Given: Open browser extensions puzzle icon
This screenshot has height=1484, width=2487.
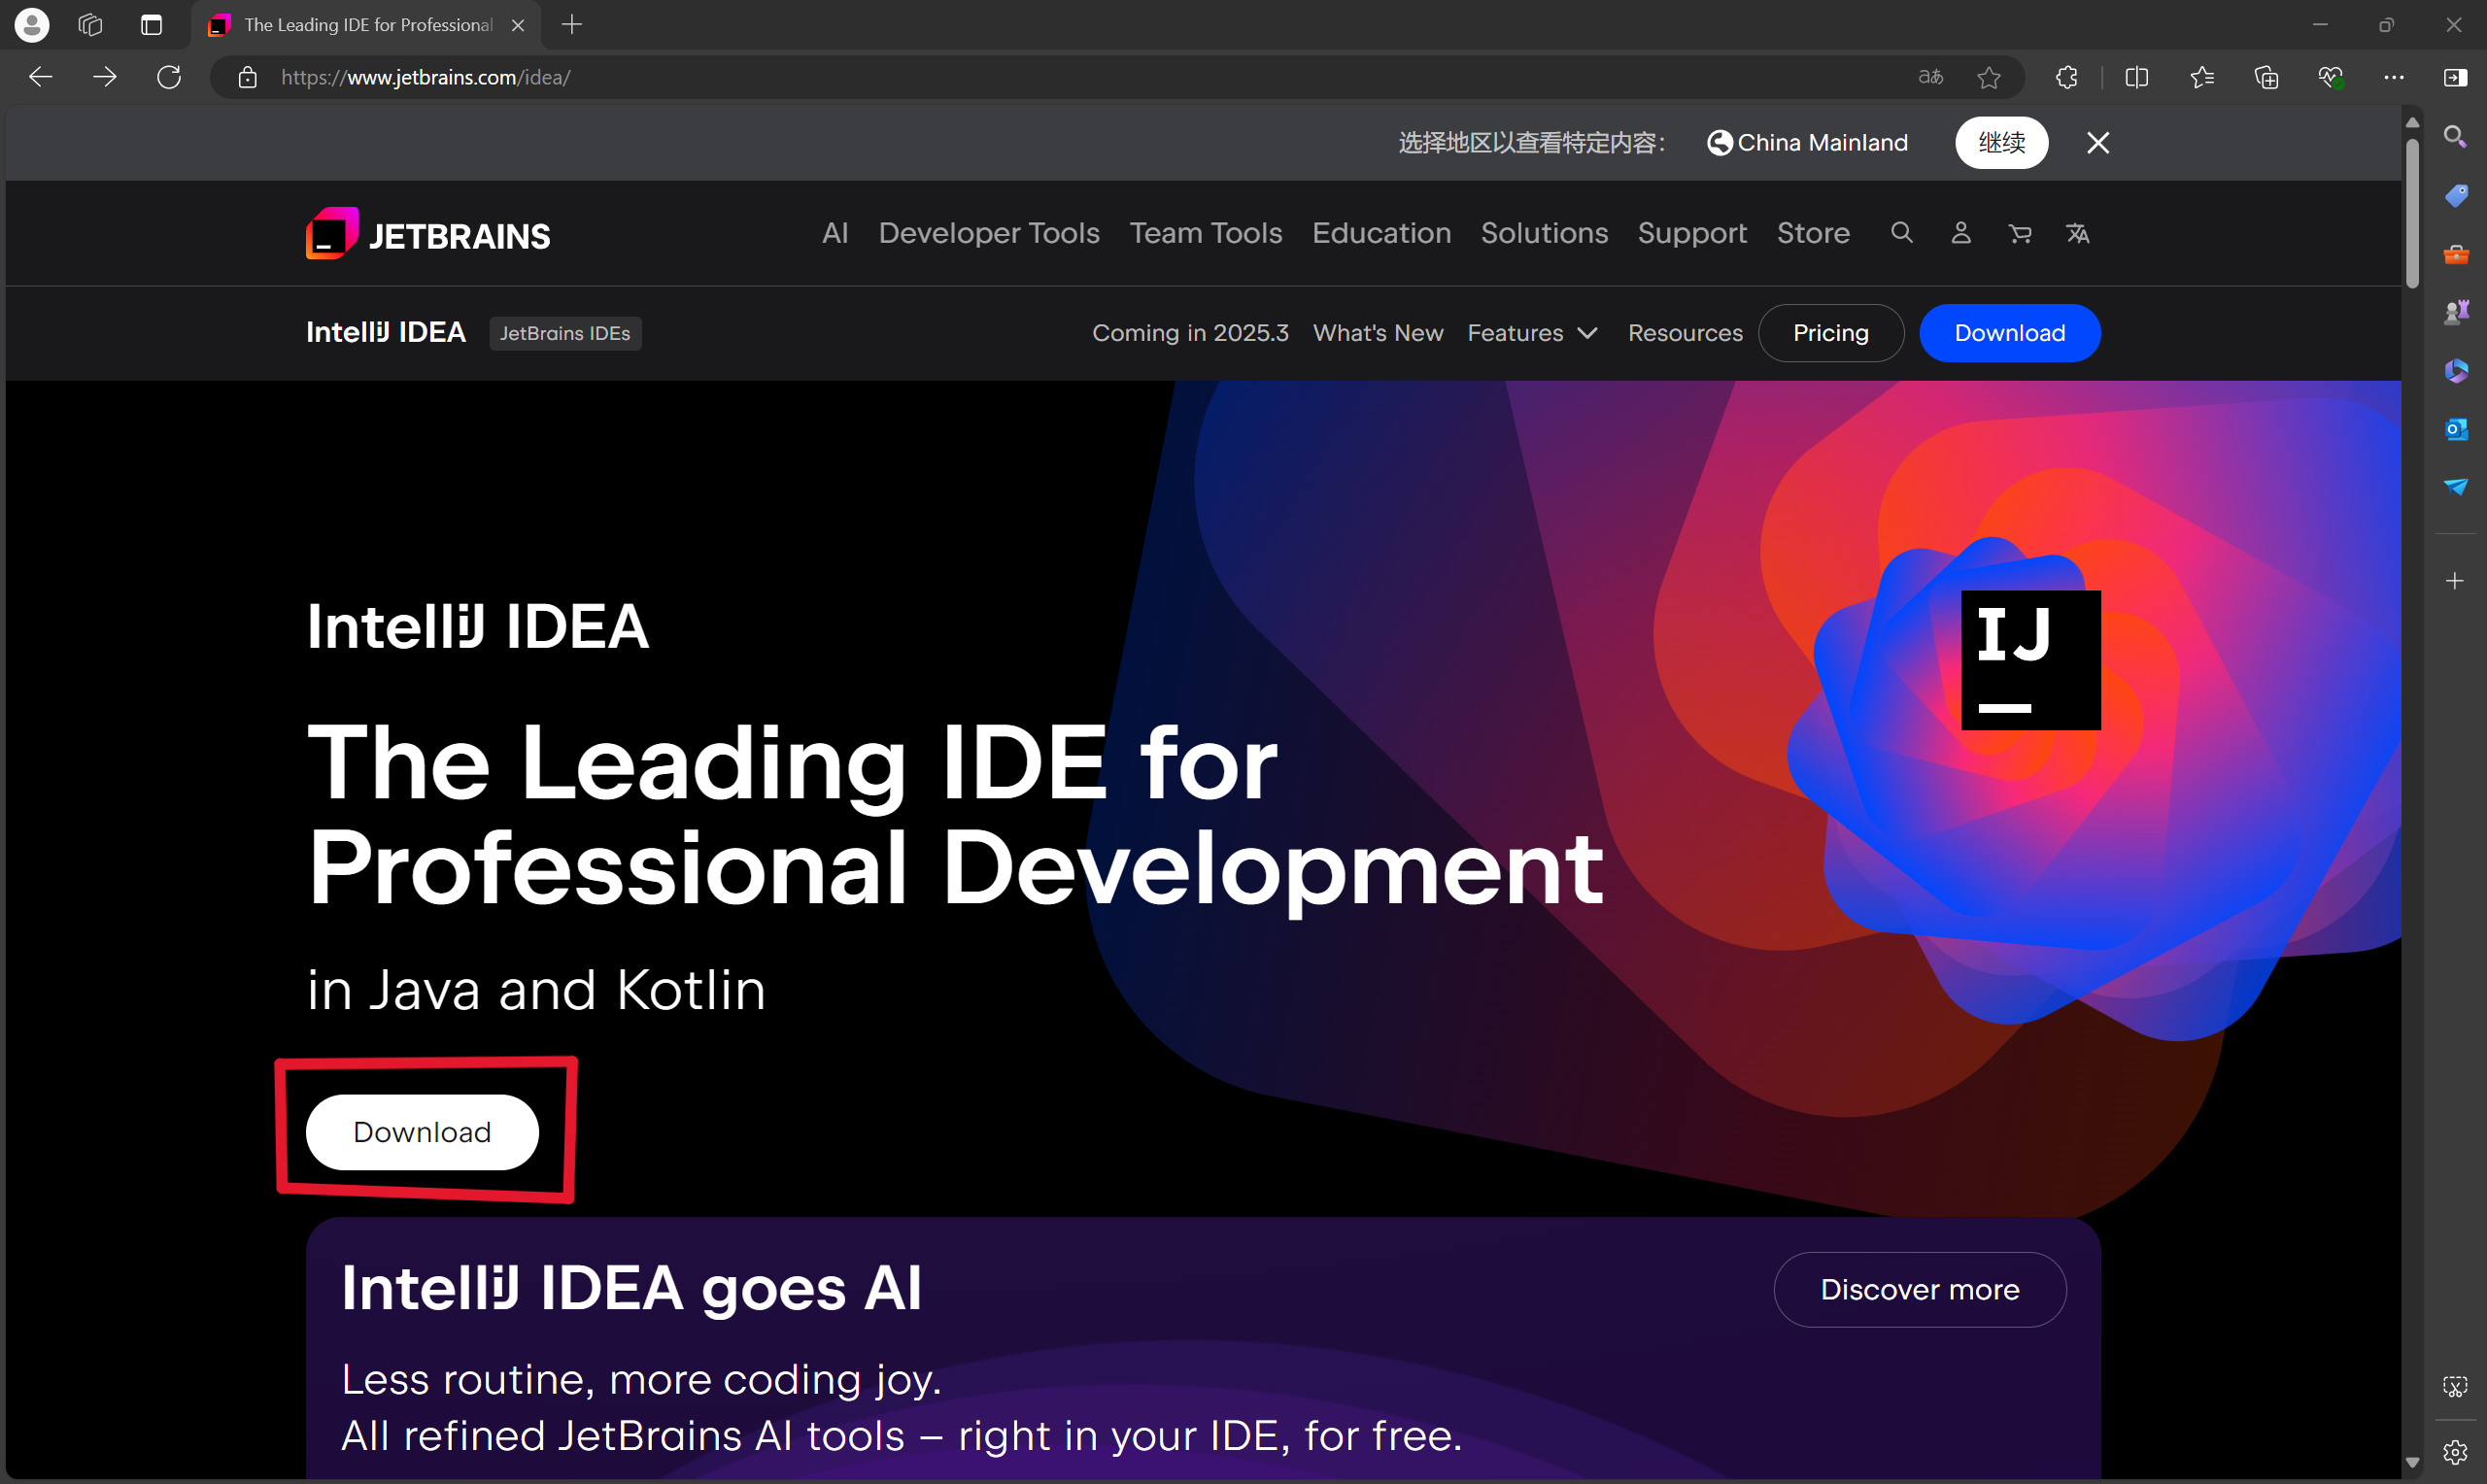Looking at the screenshot, I should 2066,77.
